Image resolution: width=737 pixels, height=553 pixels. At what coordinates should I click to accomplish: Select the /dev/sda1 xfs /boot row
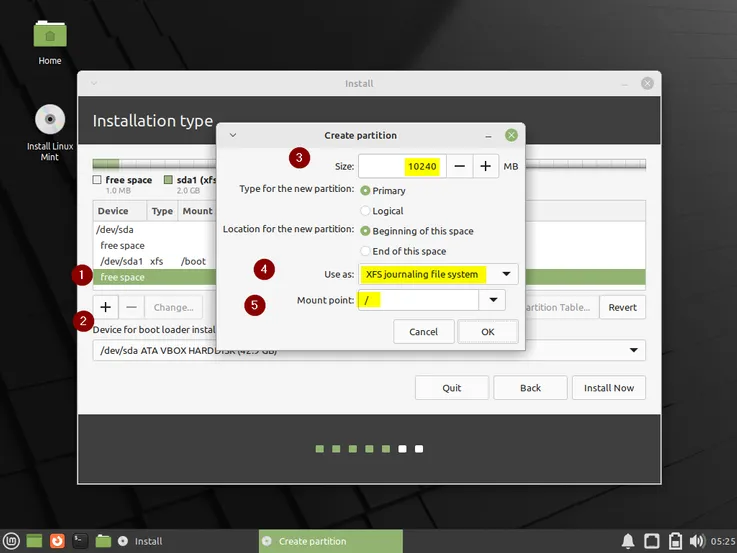(x=155, y=261)
